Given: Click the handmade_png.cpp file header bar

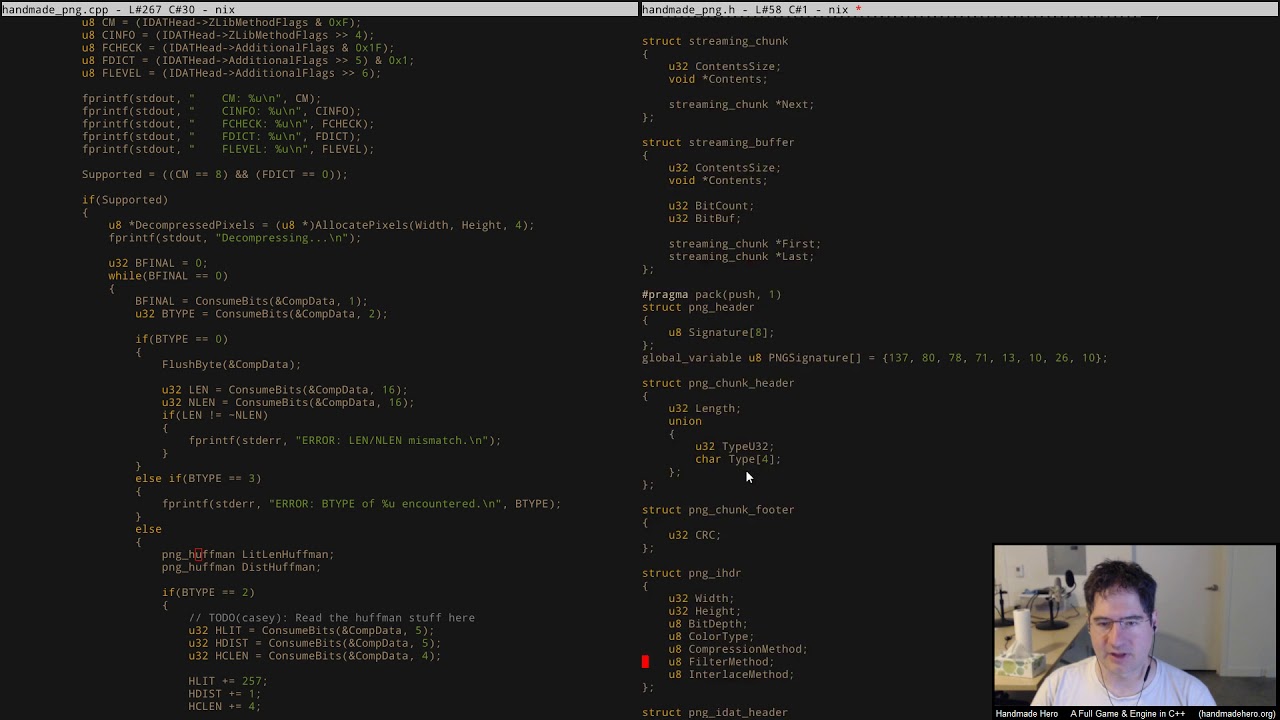Looking at the screenshot, I should tap(319, 9).
